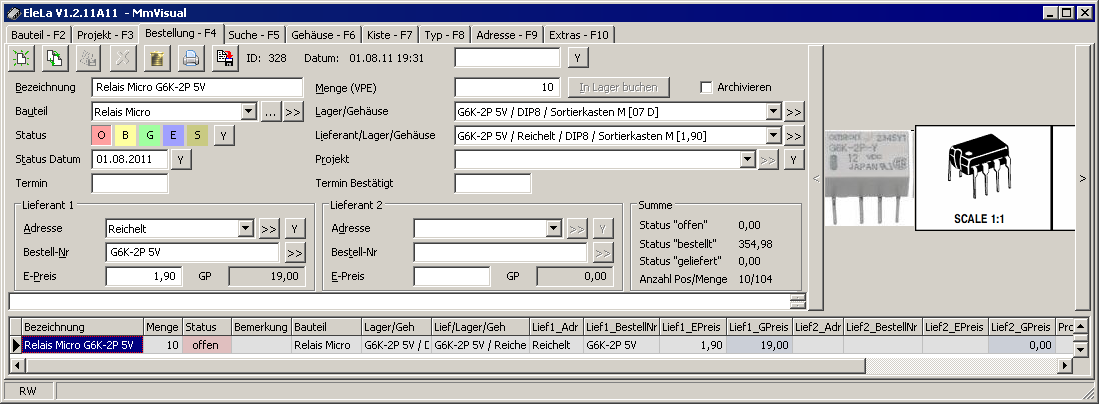Click the greyed-out undo edit toolbar icon
This screenshot has height=404, width=1099.
89,58
